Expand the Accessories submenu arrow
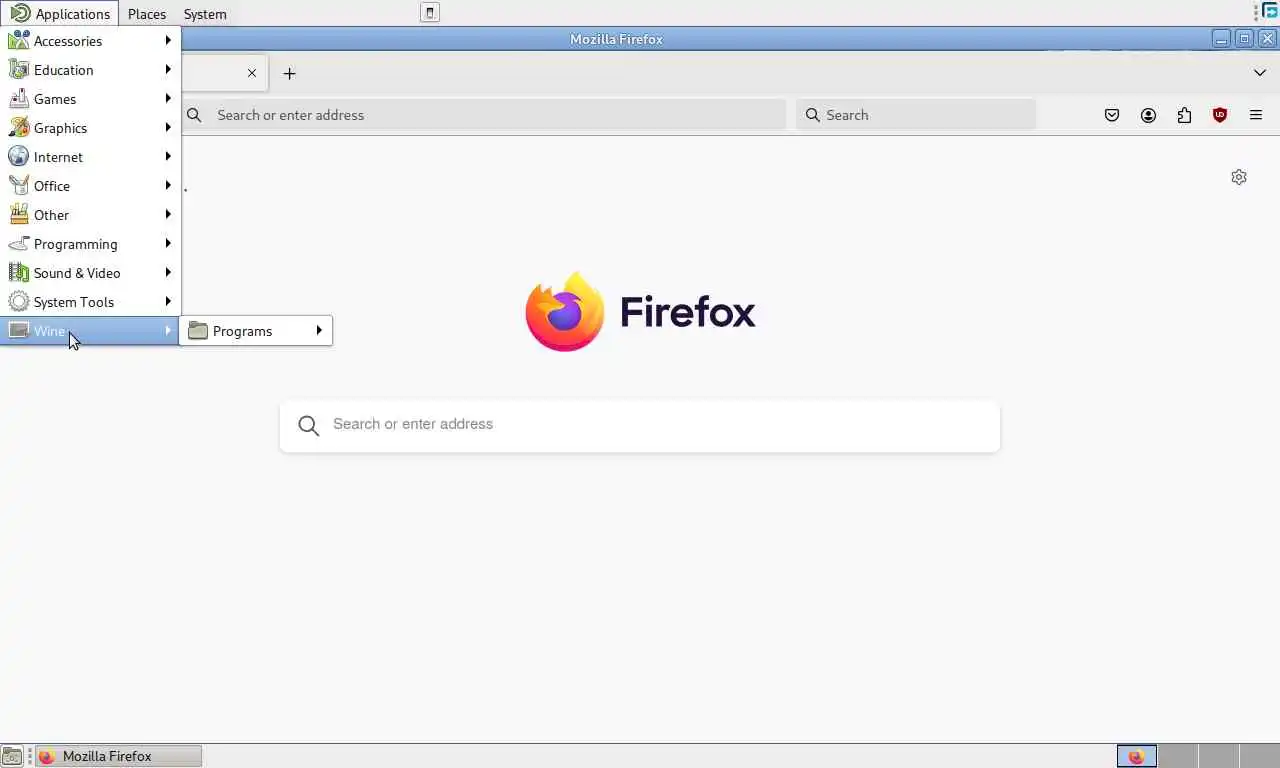Screen dimensions: 1280x768 [x=168, y=40]
